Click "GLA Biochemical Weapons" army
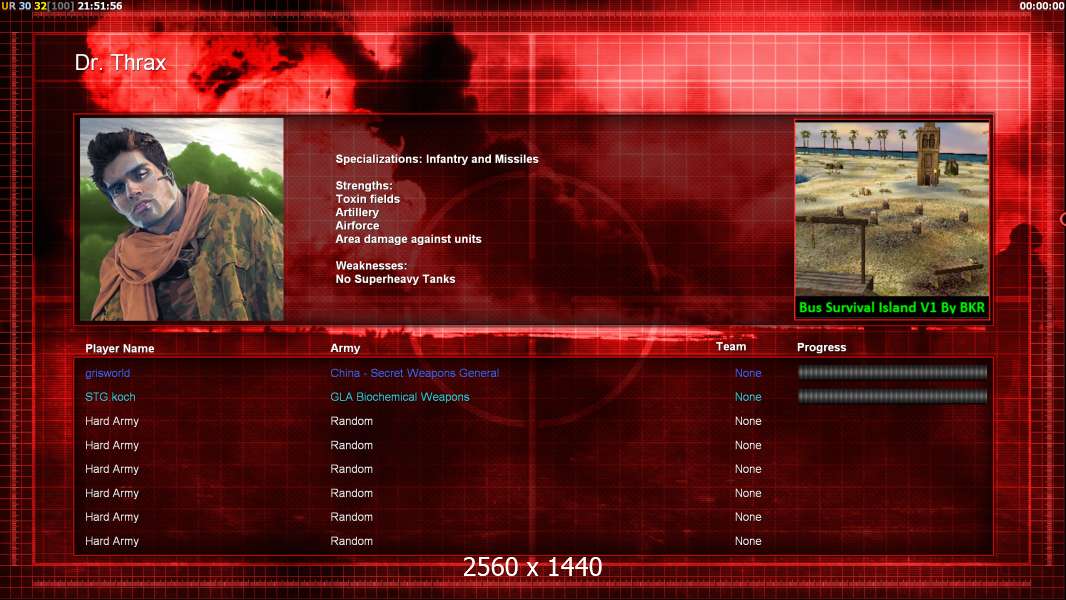 point(400,397)
